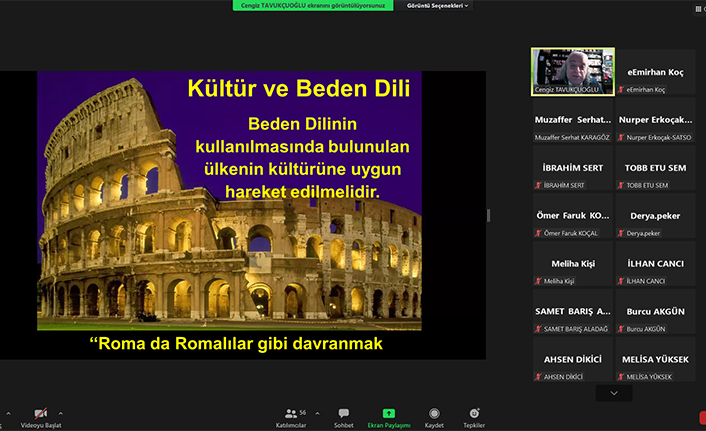Image resolution: width=706 pixels, height=431 pixels.
Task: Select Cengiz TAVUKÇUOĞLU's video thumbnail
Action: pos(571,72)
